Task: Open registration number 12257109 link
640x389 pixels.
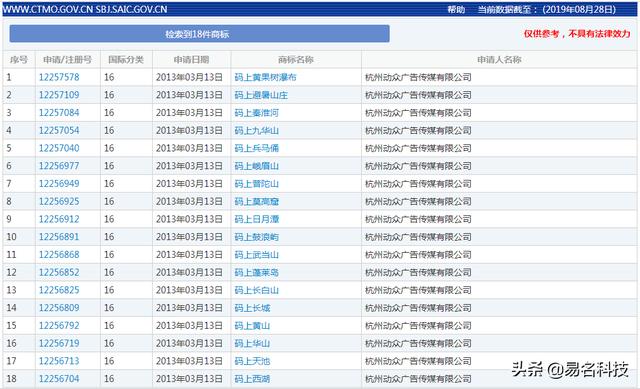Action: 59,95
